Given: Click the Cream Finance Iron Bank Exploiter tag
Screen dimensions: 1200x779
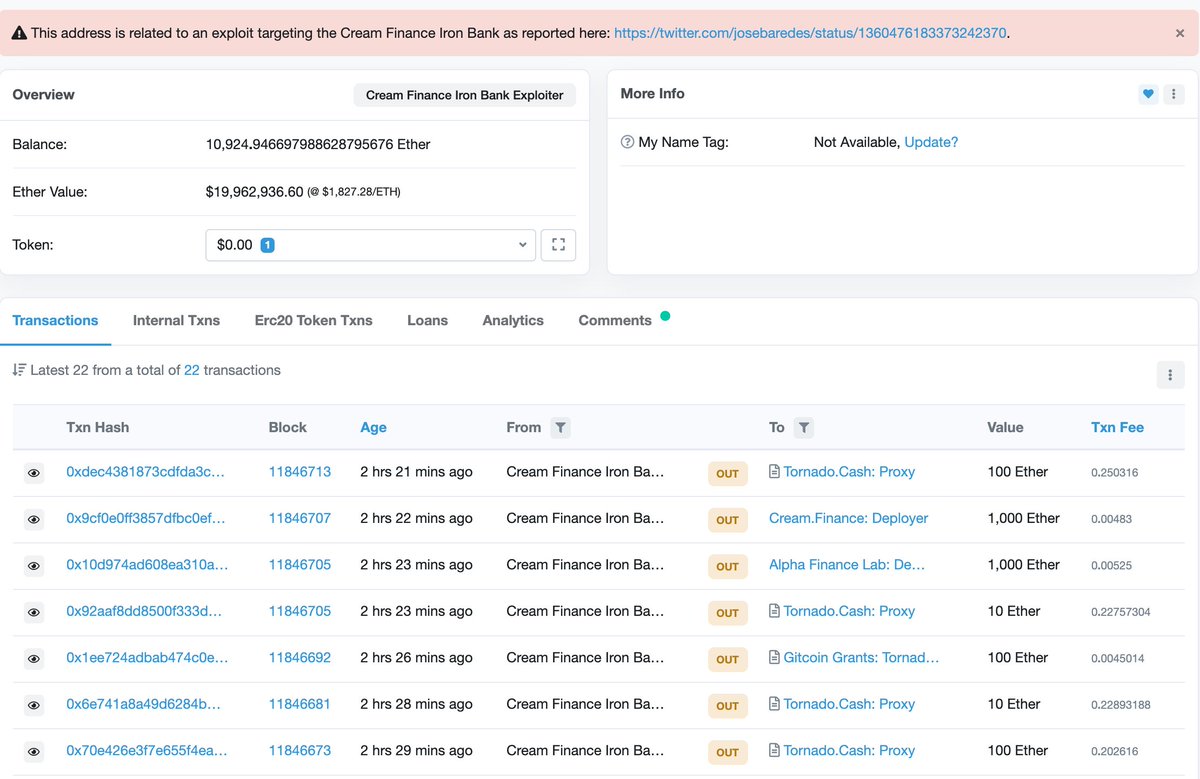Looking at the screenshot, I should pos(464,95).
